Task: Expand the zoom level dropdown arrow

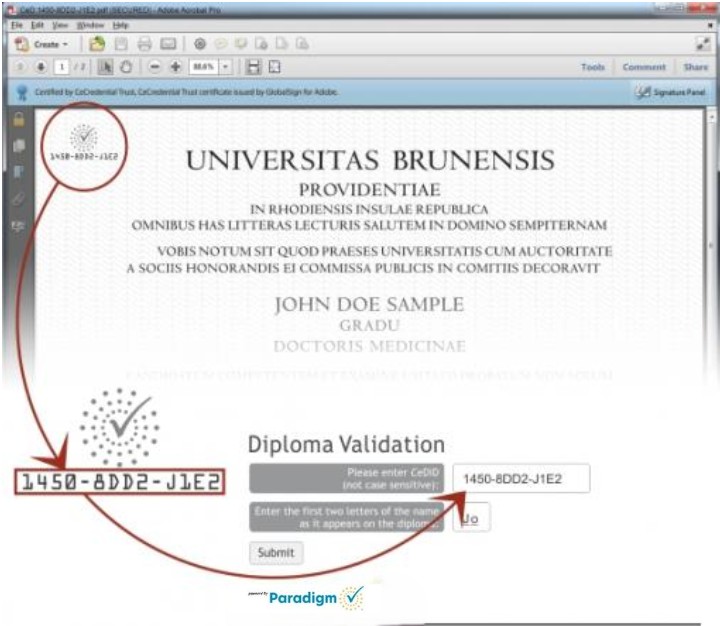Action: coord(225,67)
